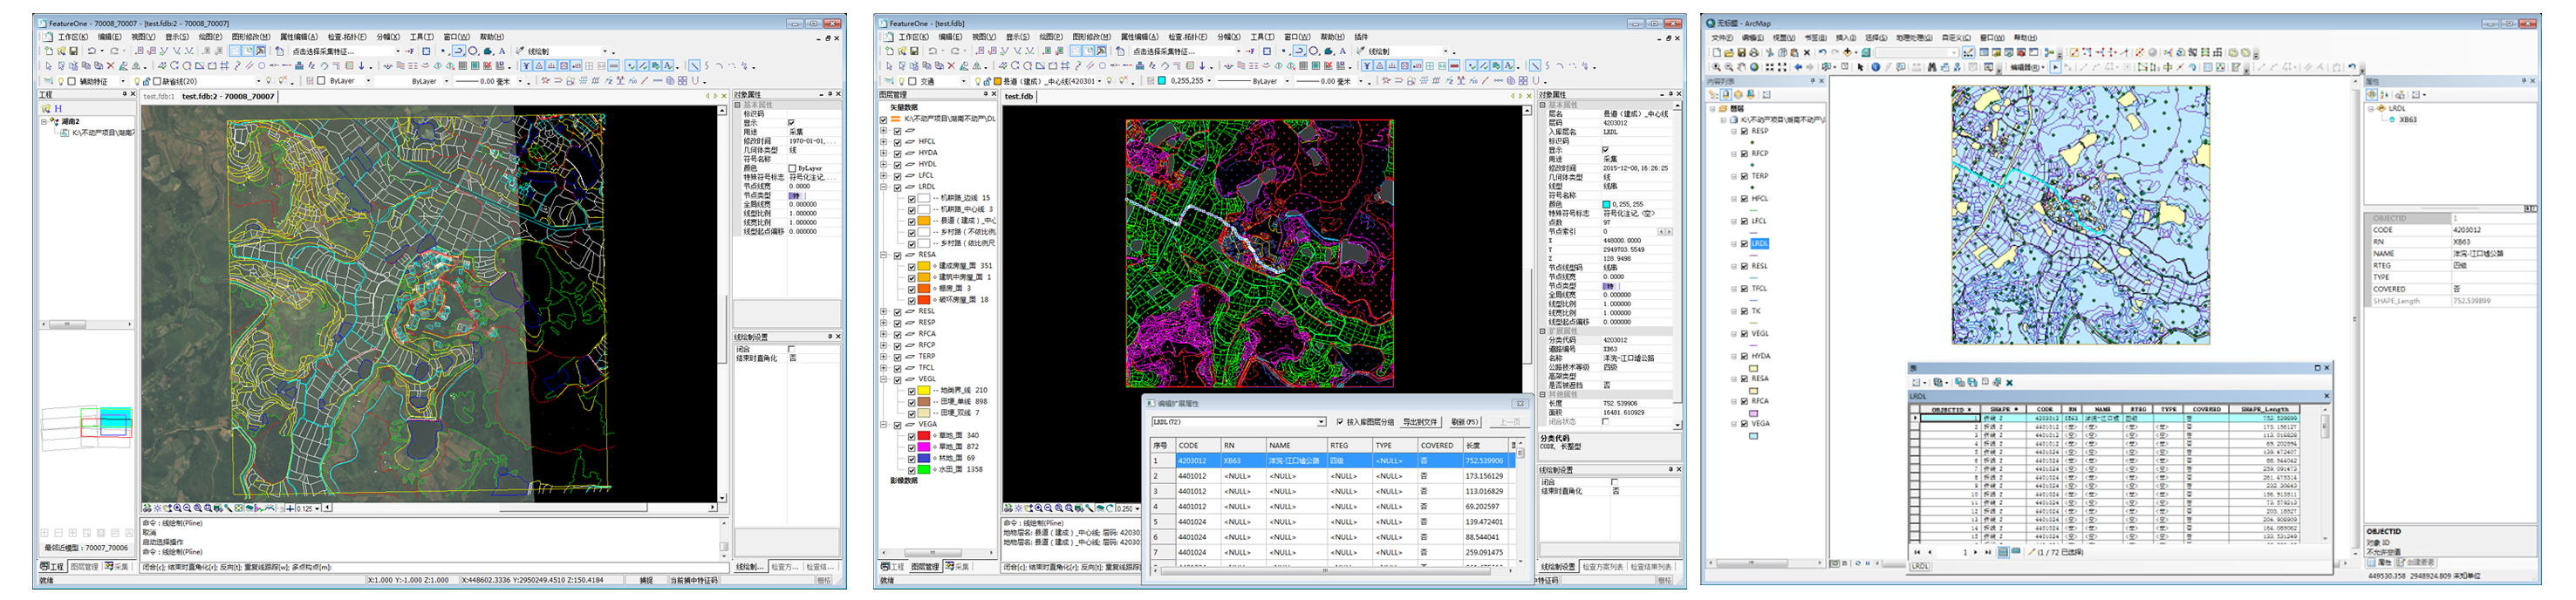The image size is (2576, 600).
Task: Switch to 图层管理 bottom tab in test.fdb window
Action: click(926, 566)
